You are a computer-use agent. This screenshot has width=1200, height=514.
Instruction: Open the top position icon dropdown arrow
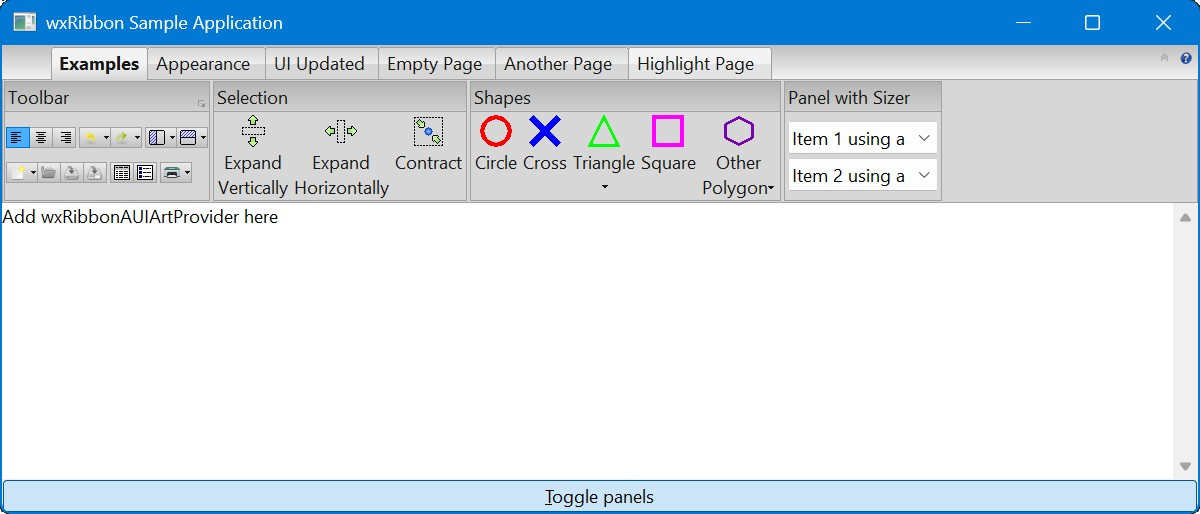[x=203, y=137]
